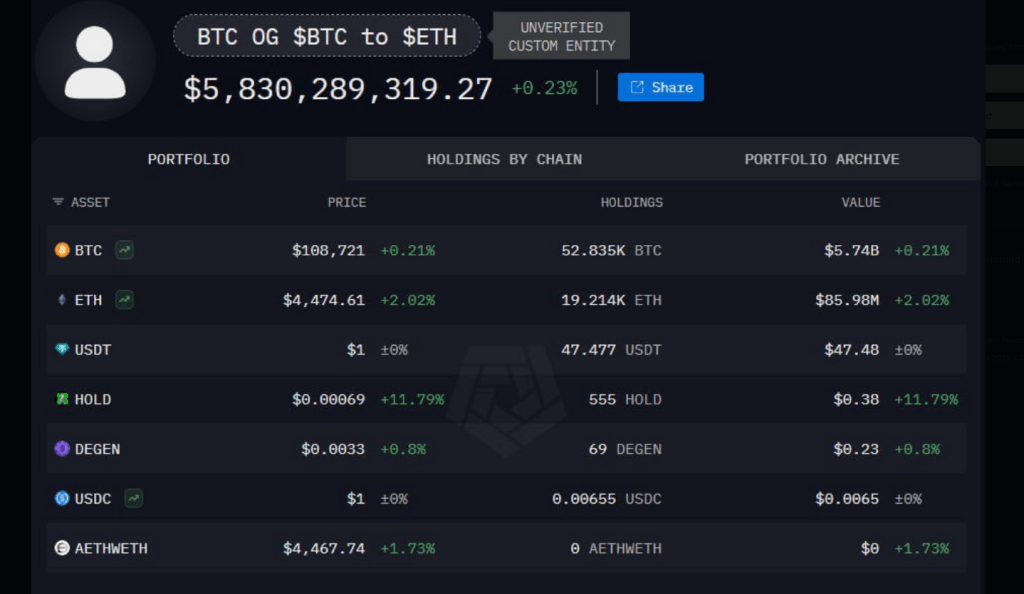Click the entity name BTC OG label

point(326,37)
